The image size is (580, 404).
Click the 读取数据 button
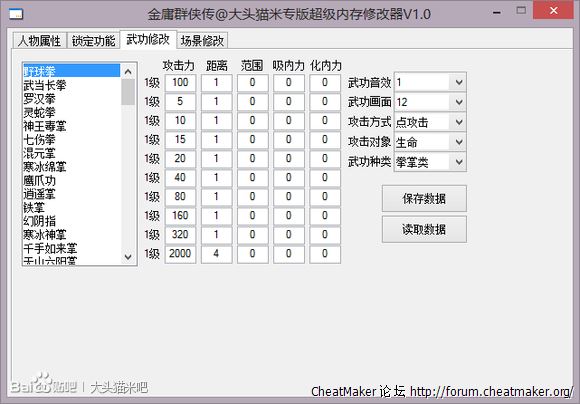[x=424, y=230]
